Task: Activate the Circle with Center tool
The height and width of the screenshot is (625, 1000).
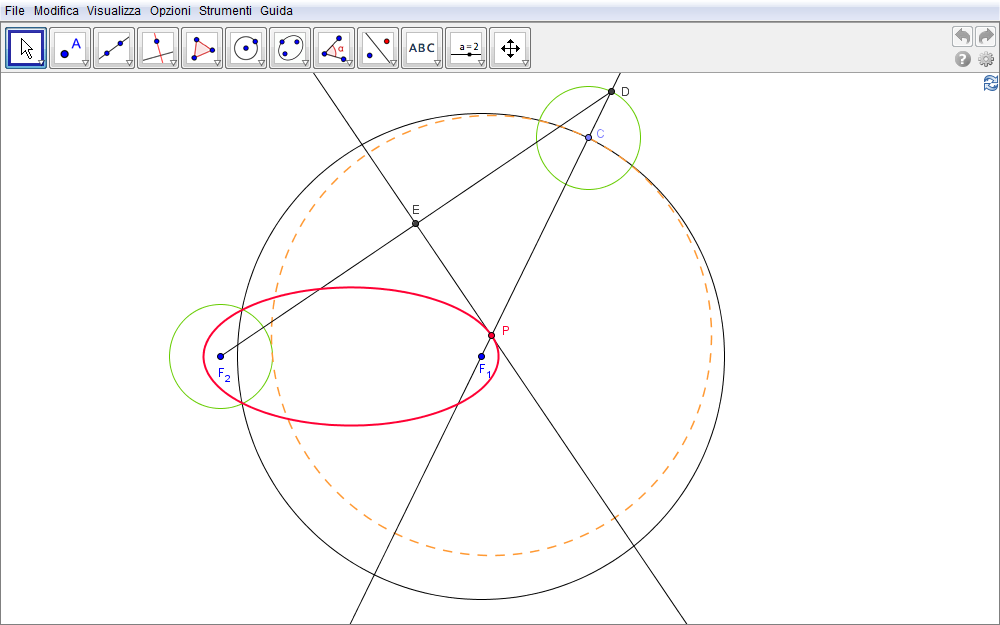Action: click(246, 47)
